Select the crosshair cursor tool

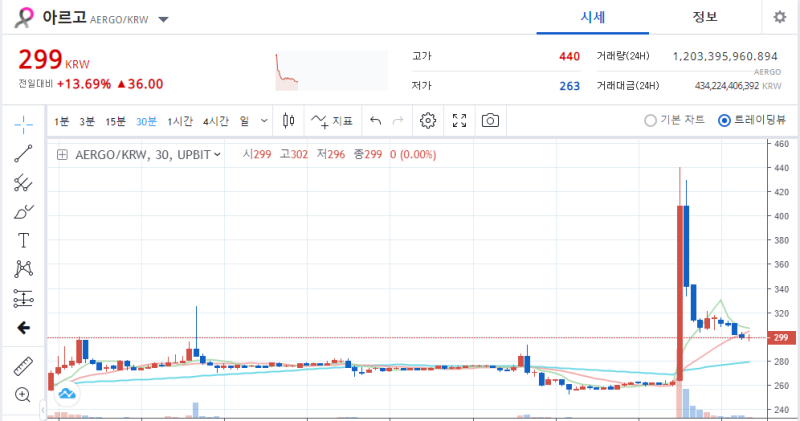click(x=23, y=124)
